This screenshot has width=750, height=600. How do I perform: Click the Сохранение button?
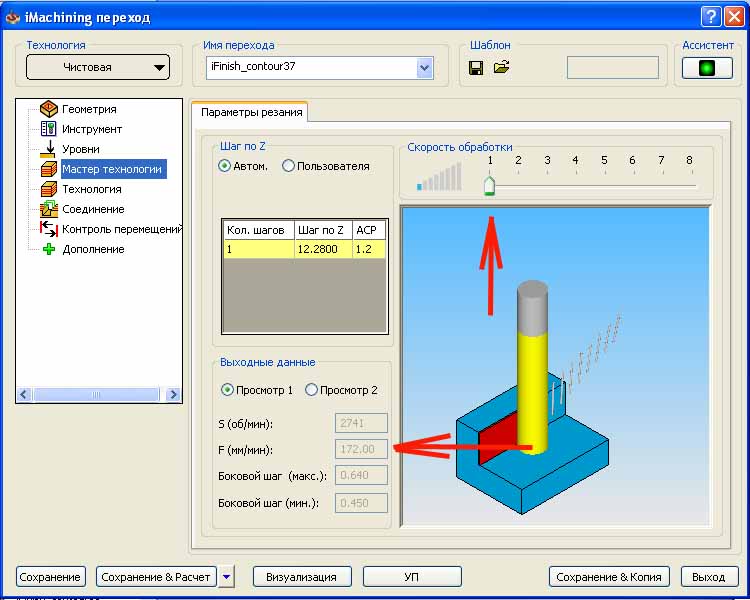(51, 577)
